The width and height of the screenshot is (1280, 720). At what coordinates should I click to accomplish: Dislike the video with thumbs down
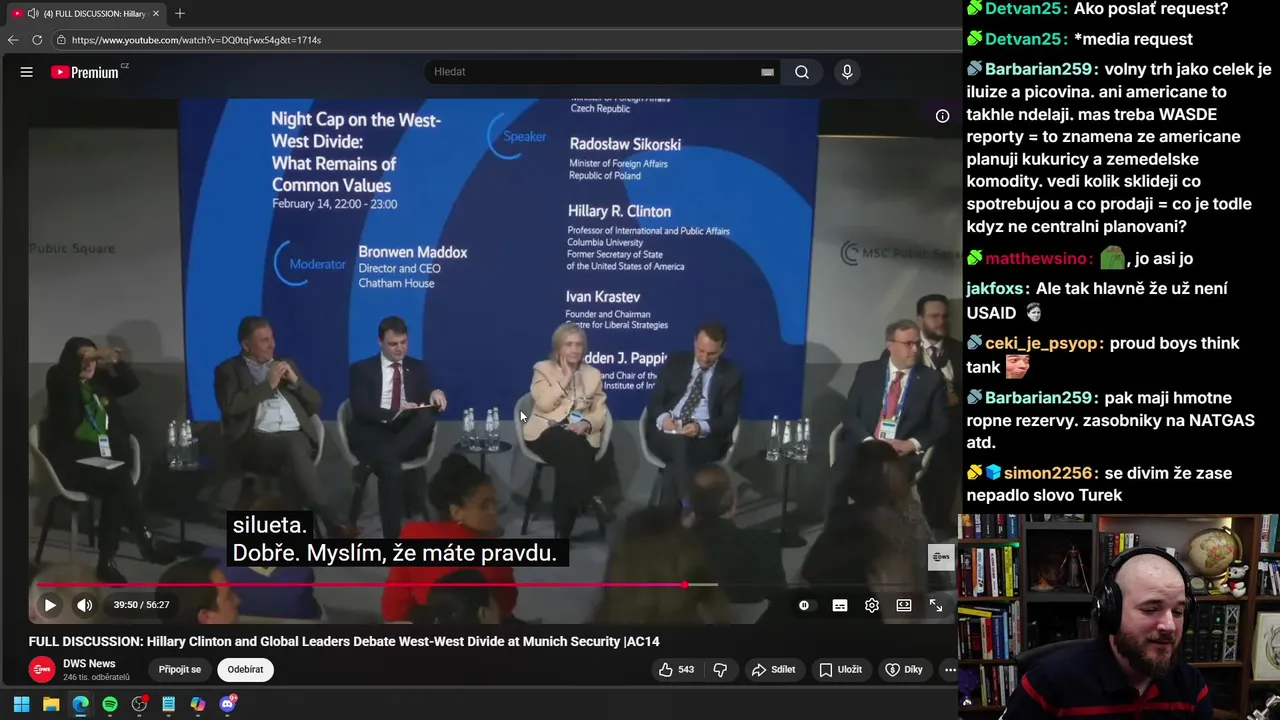pos(720,670)
